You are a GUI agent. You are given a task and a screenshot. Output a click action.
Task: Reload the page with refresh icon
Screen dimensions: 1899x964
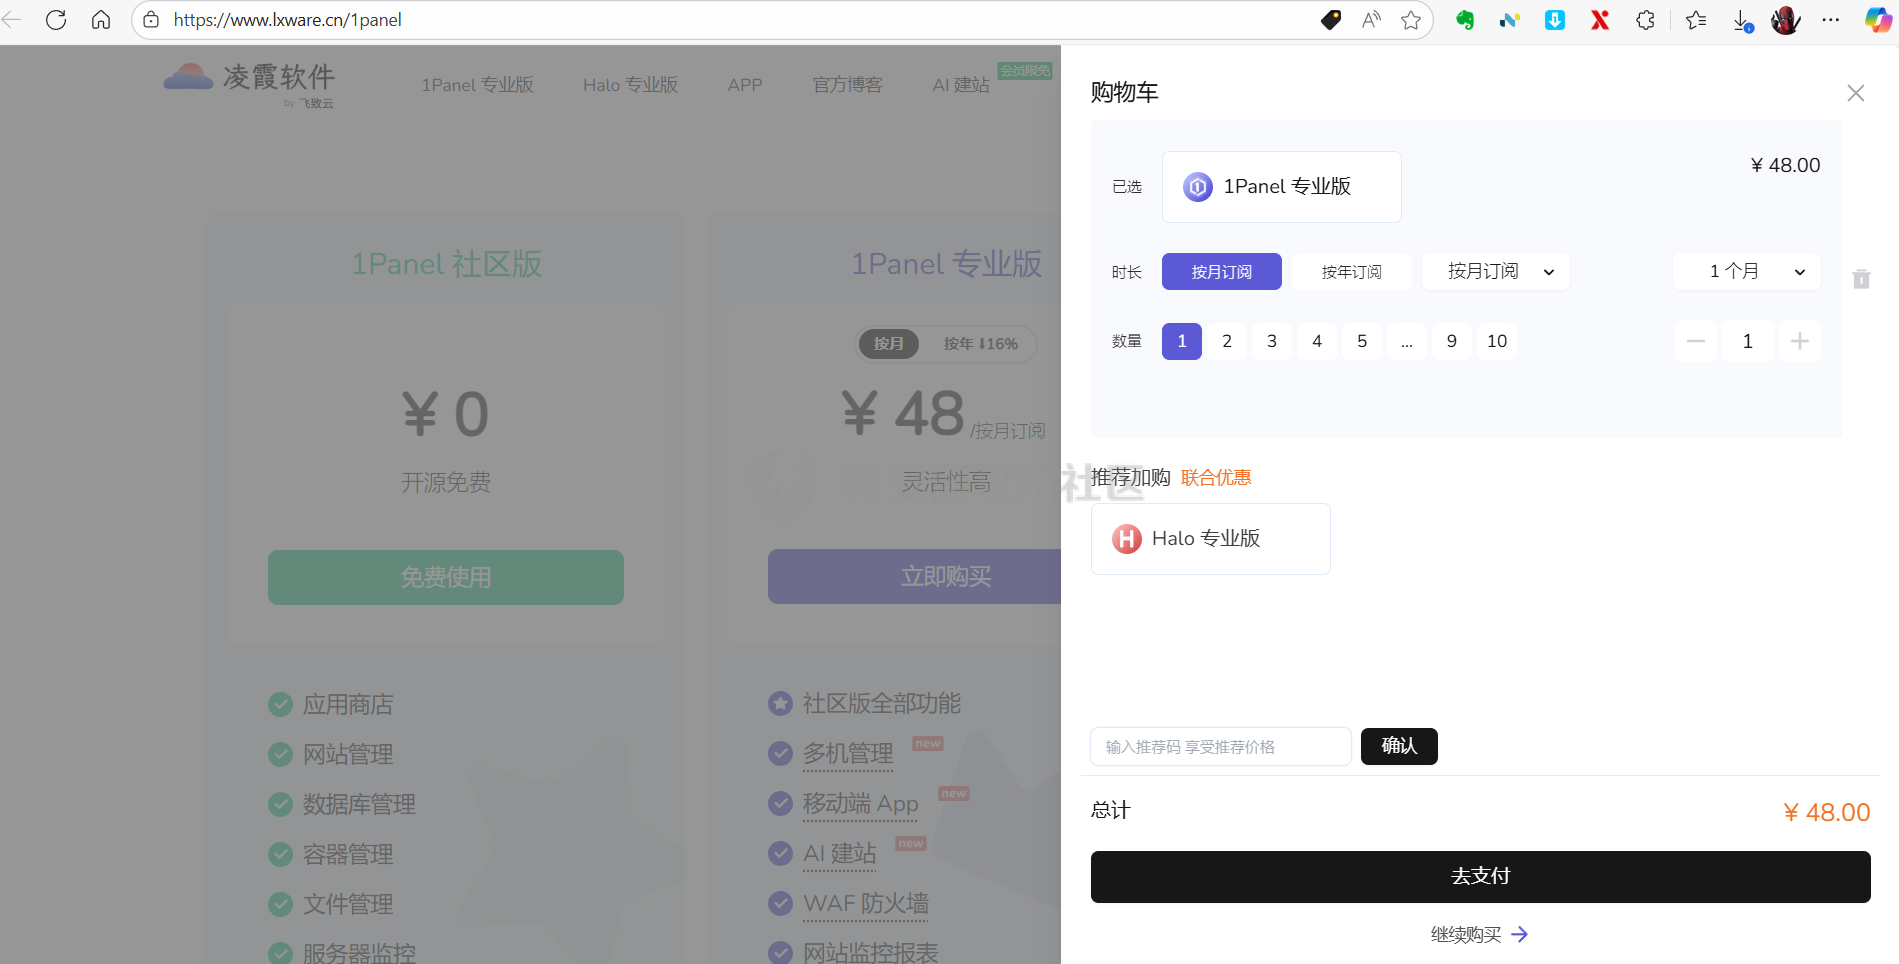pos(56,20)
